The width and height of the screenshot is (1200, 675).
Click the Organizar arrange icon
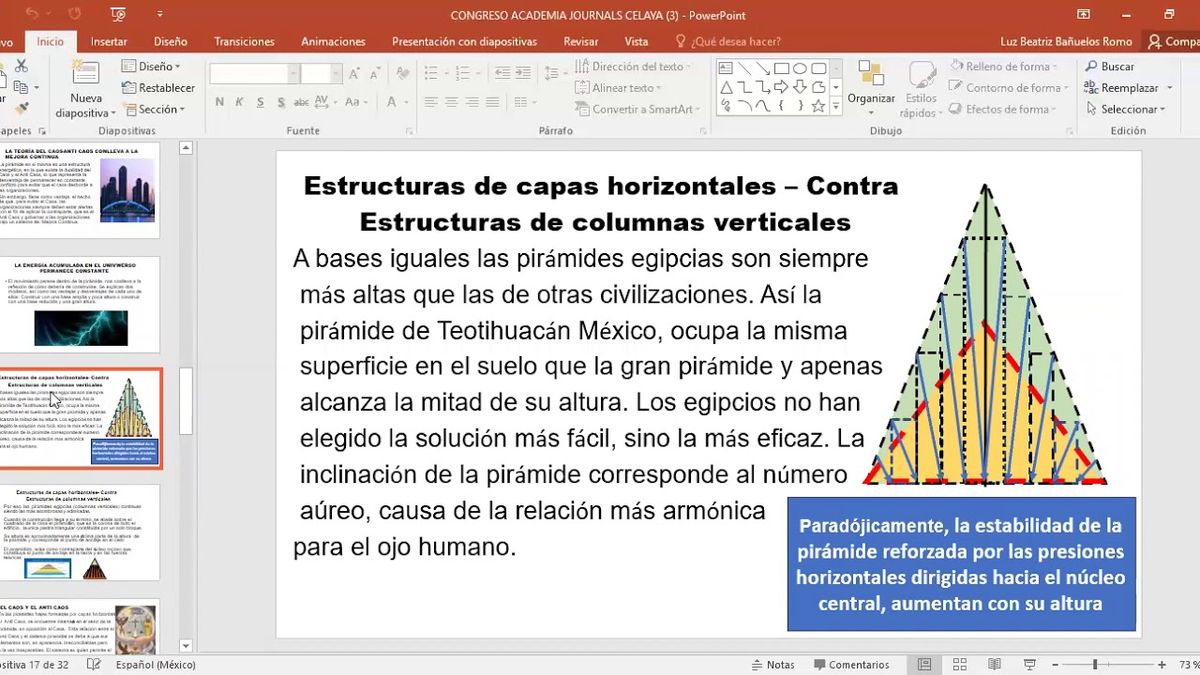click(871, 74)
